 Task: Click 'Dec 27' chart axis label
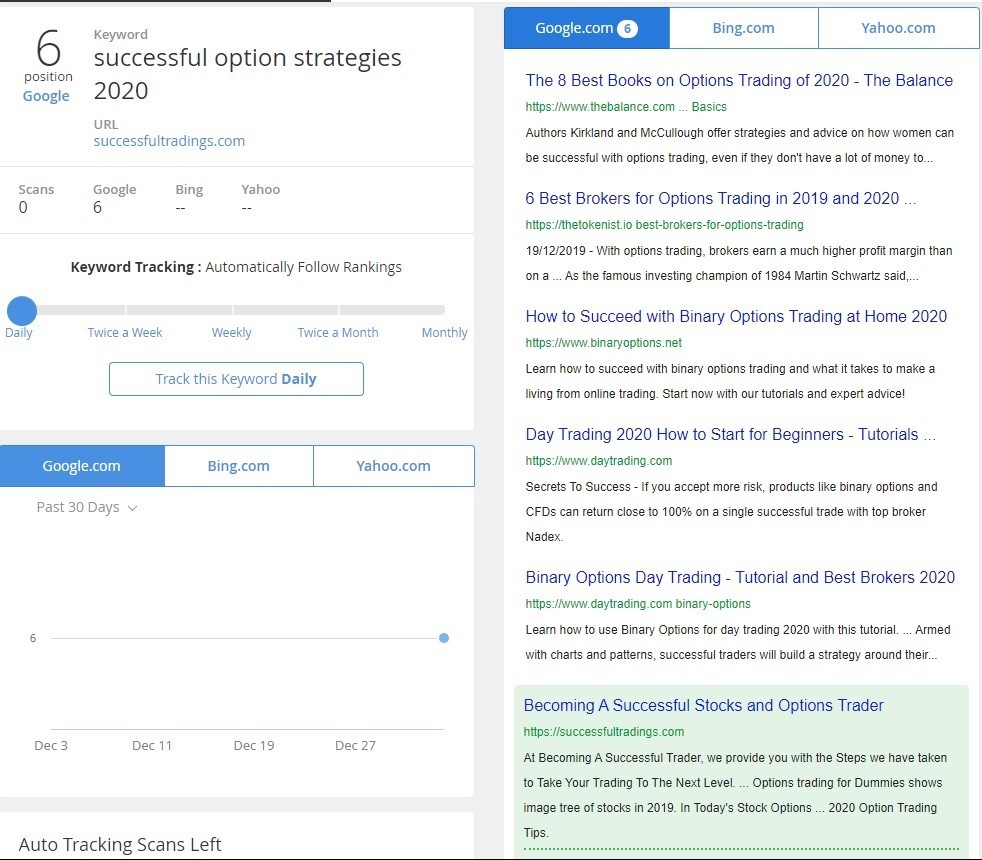pos(355,745)
